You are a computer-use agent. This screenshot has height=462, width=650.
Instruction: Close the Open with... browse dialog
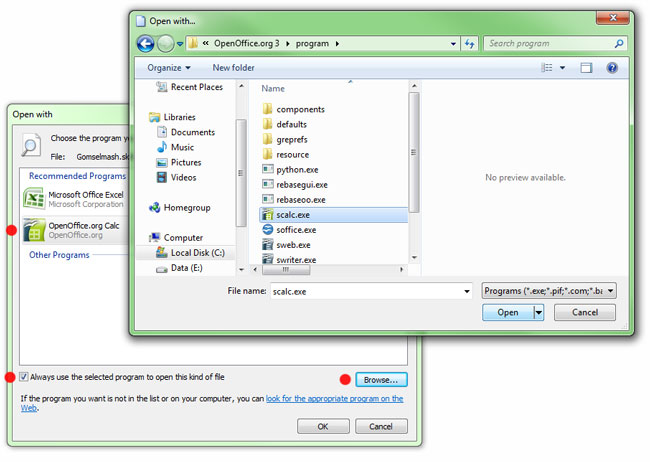613,17
